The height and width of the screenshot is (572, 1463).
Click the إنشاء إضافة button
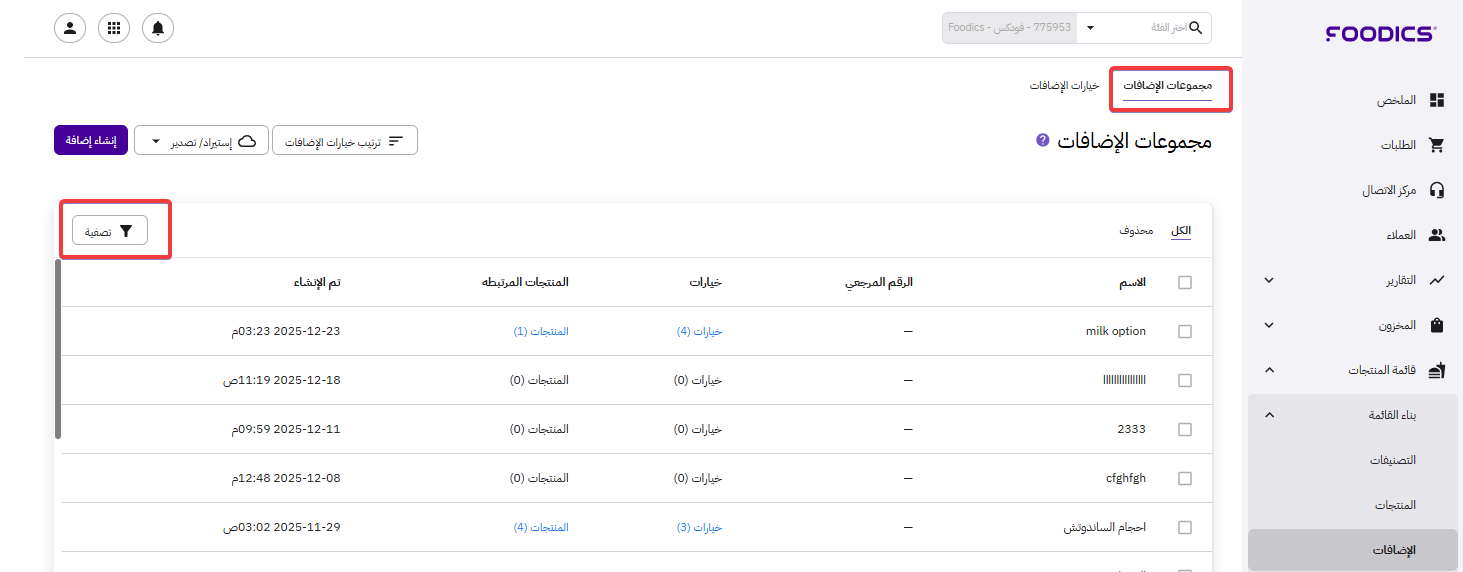91,141
